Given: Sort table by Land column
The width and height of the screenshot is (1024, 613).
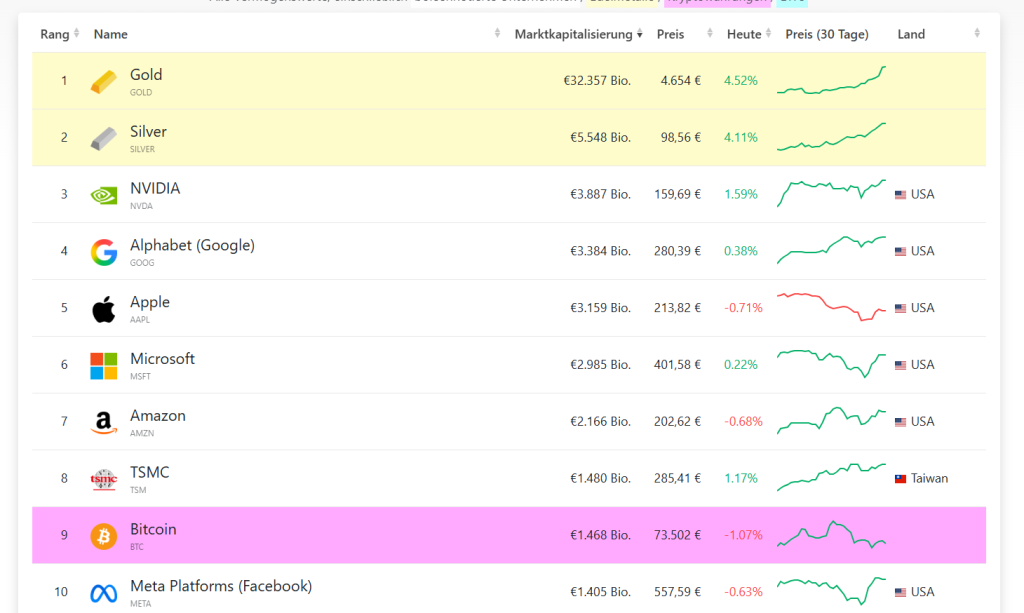Looking at the screenshot, I should point(911,34).
